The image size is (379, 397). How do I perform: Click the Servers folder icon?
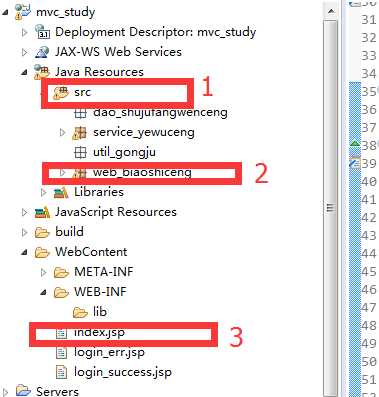point(23,391)
